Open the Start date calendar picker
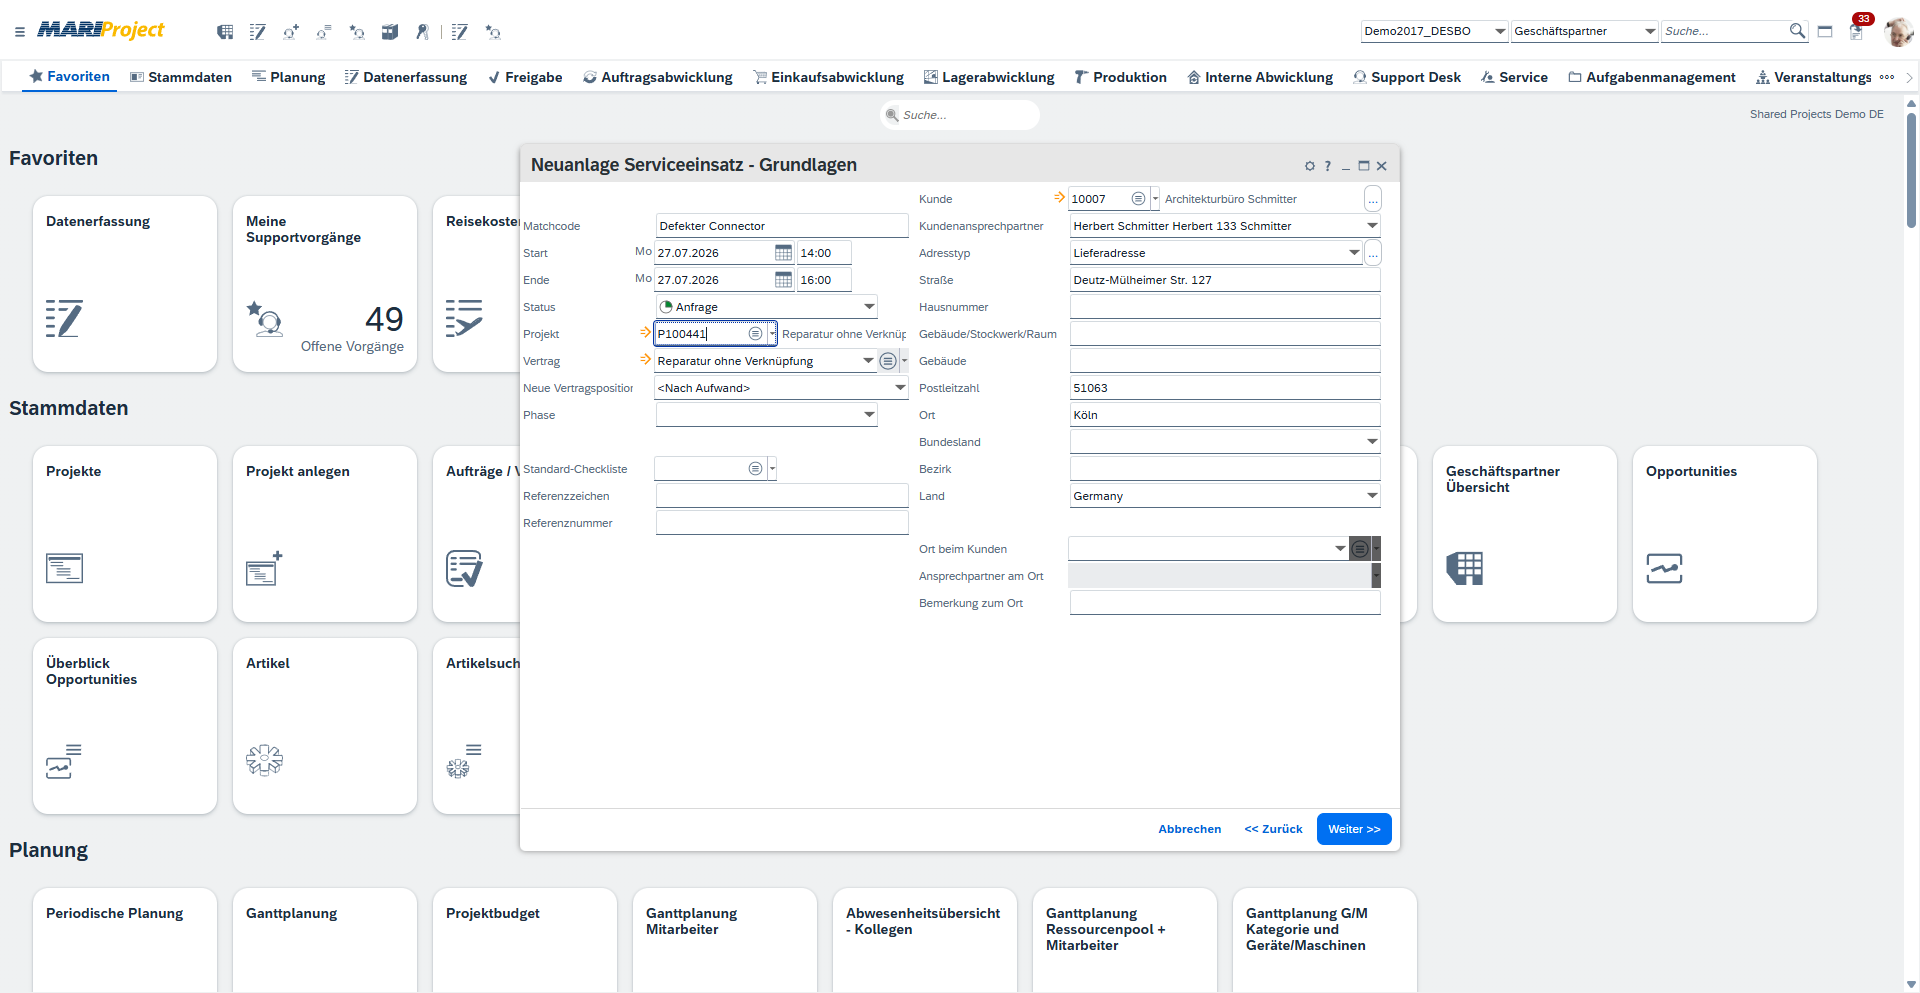 [x=783, y=253]
